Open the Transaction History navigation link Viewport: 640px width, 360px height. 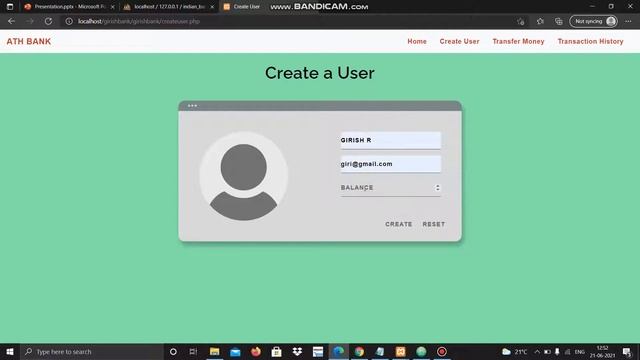(590, 41)
